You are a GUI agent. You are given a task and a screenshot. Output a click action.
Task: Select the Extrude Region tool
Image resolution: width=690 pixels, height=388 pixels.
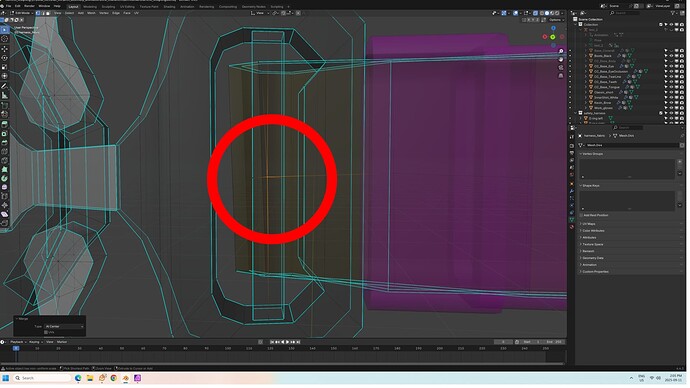pos(4,124)
